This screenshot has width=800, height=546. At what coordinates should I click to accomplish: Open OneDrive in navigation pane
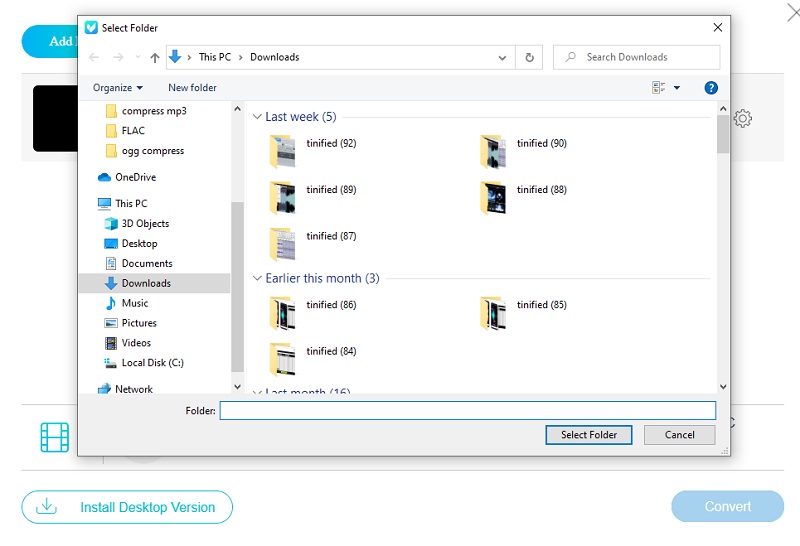[x=135, y=177]
